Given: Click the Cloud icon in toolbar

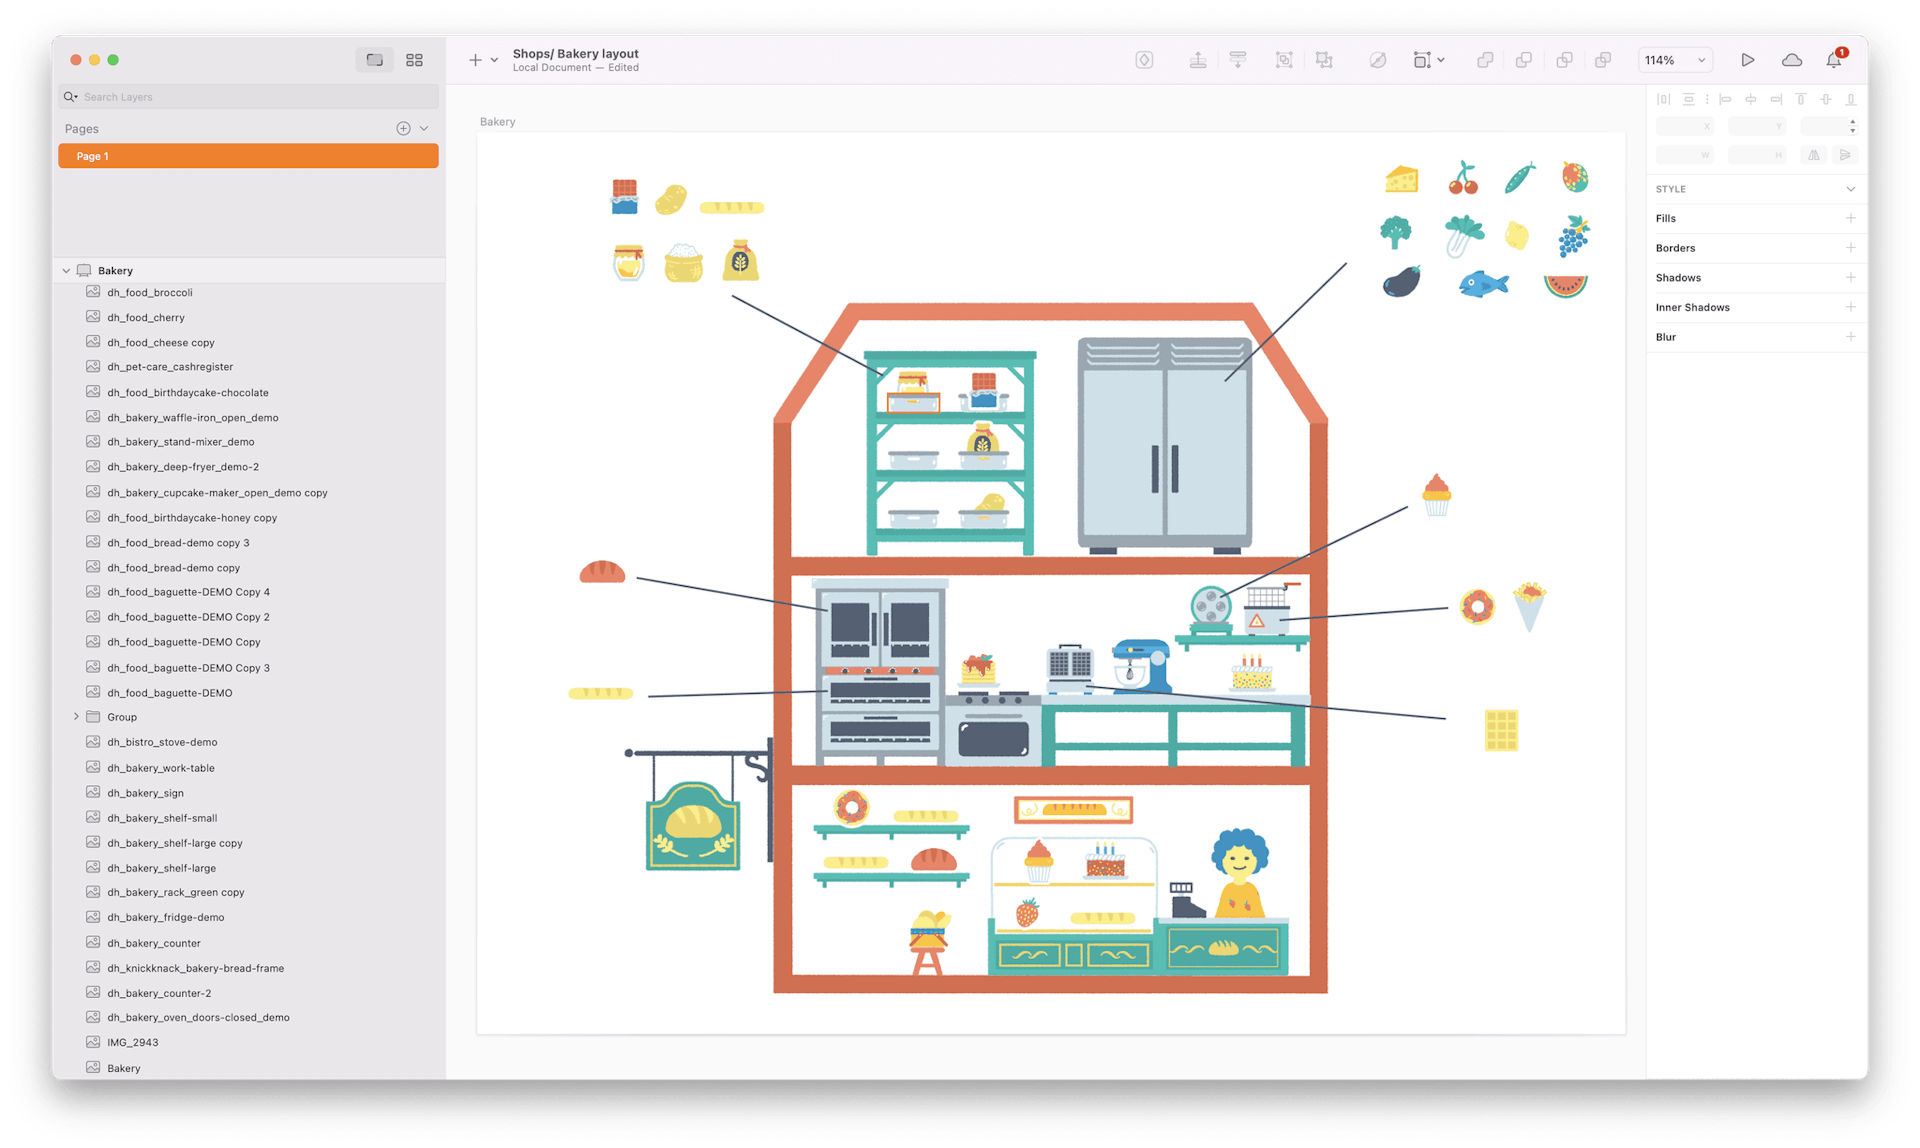Looking at the screenshot, I should tap(1791, 60).
